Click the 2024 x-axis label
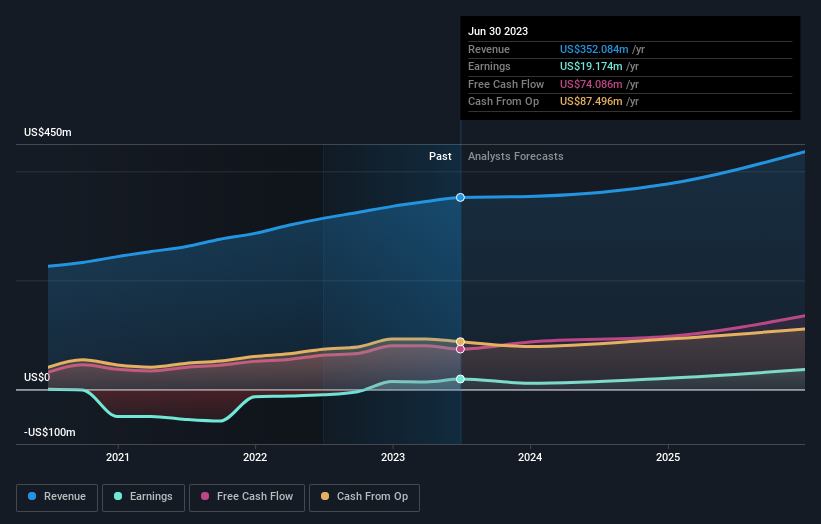 (x=530, y=458)
